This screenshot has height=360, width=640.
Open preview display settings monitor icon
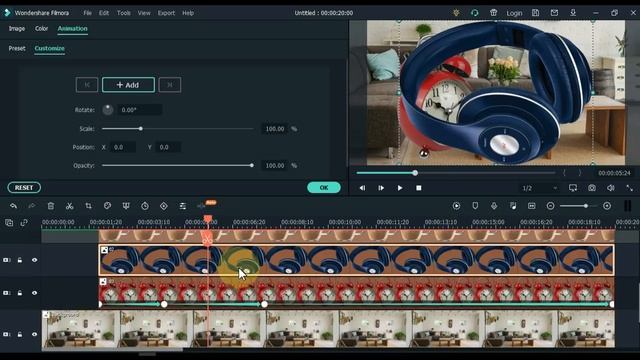coord(573,188)
